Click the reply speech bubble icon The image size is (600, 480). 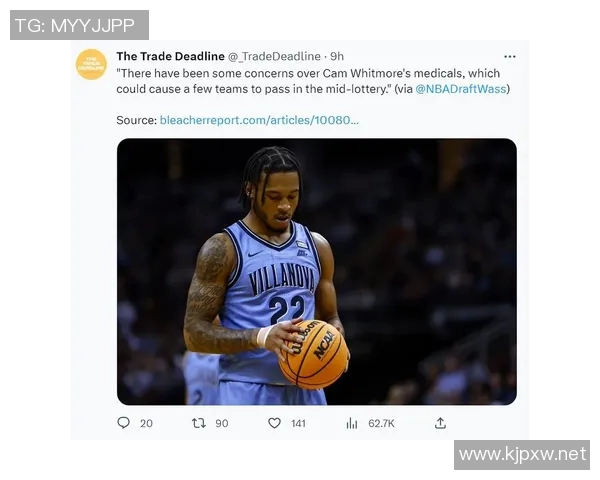(124, 423)
